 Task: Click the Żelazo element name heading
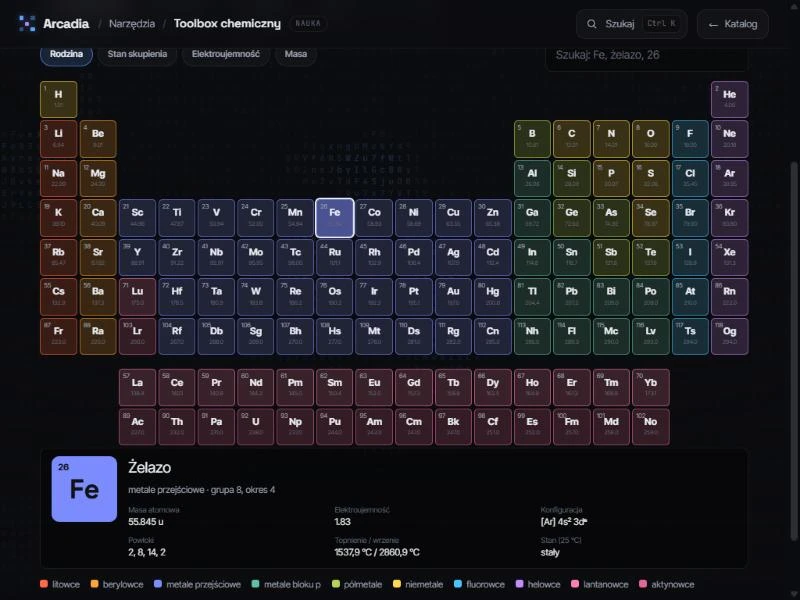click(149, 467)
